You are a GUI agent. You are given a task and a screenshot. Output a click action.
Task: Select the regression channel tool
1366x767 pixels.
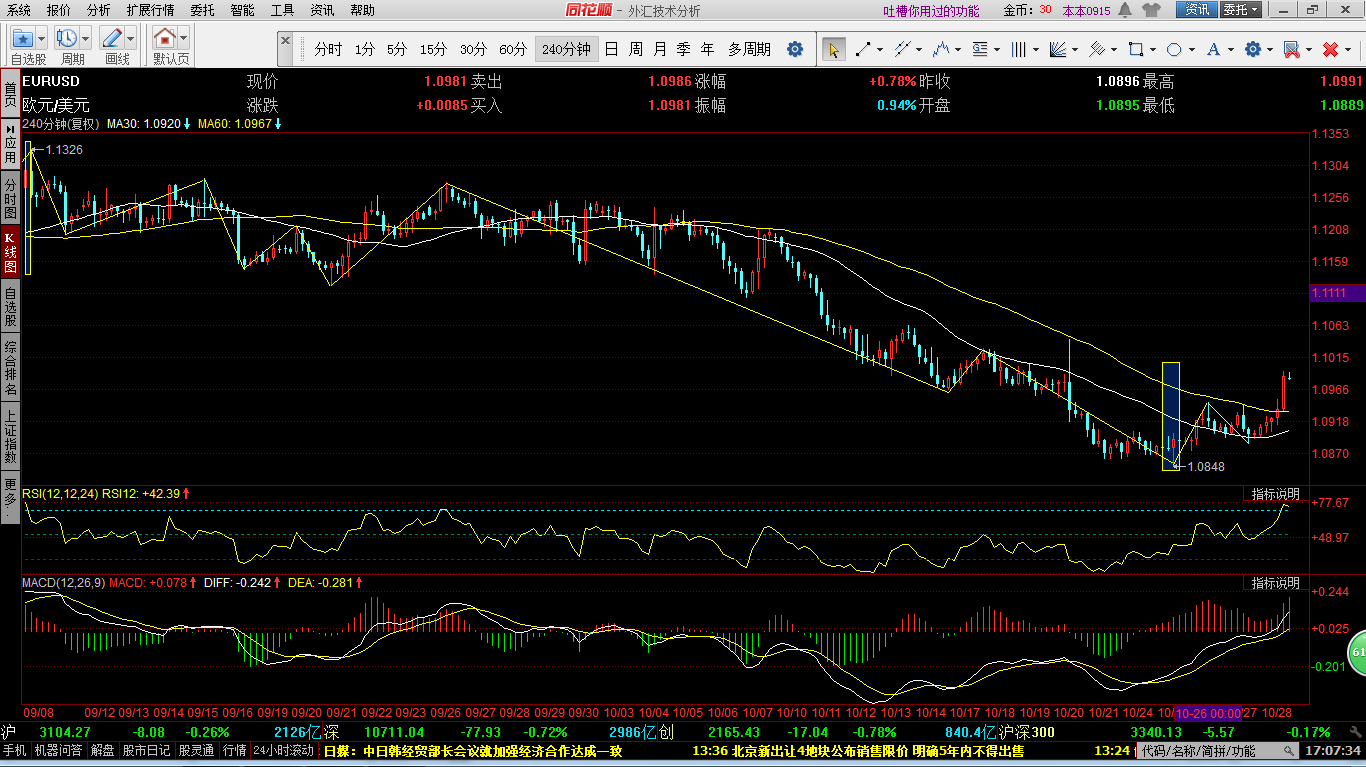pos(1097,49)
